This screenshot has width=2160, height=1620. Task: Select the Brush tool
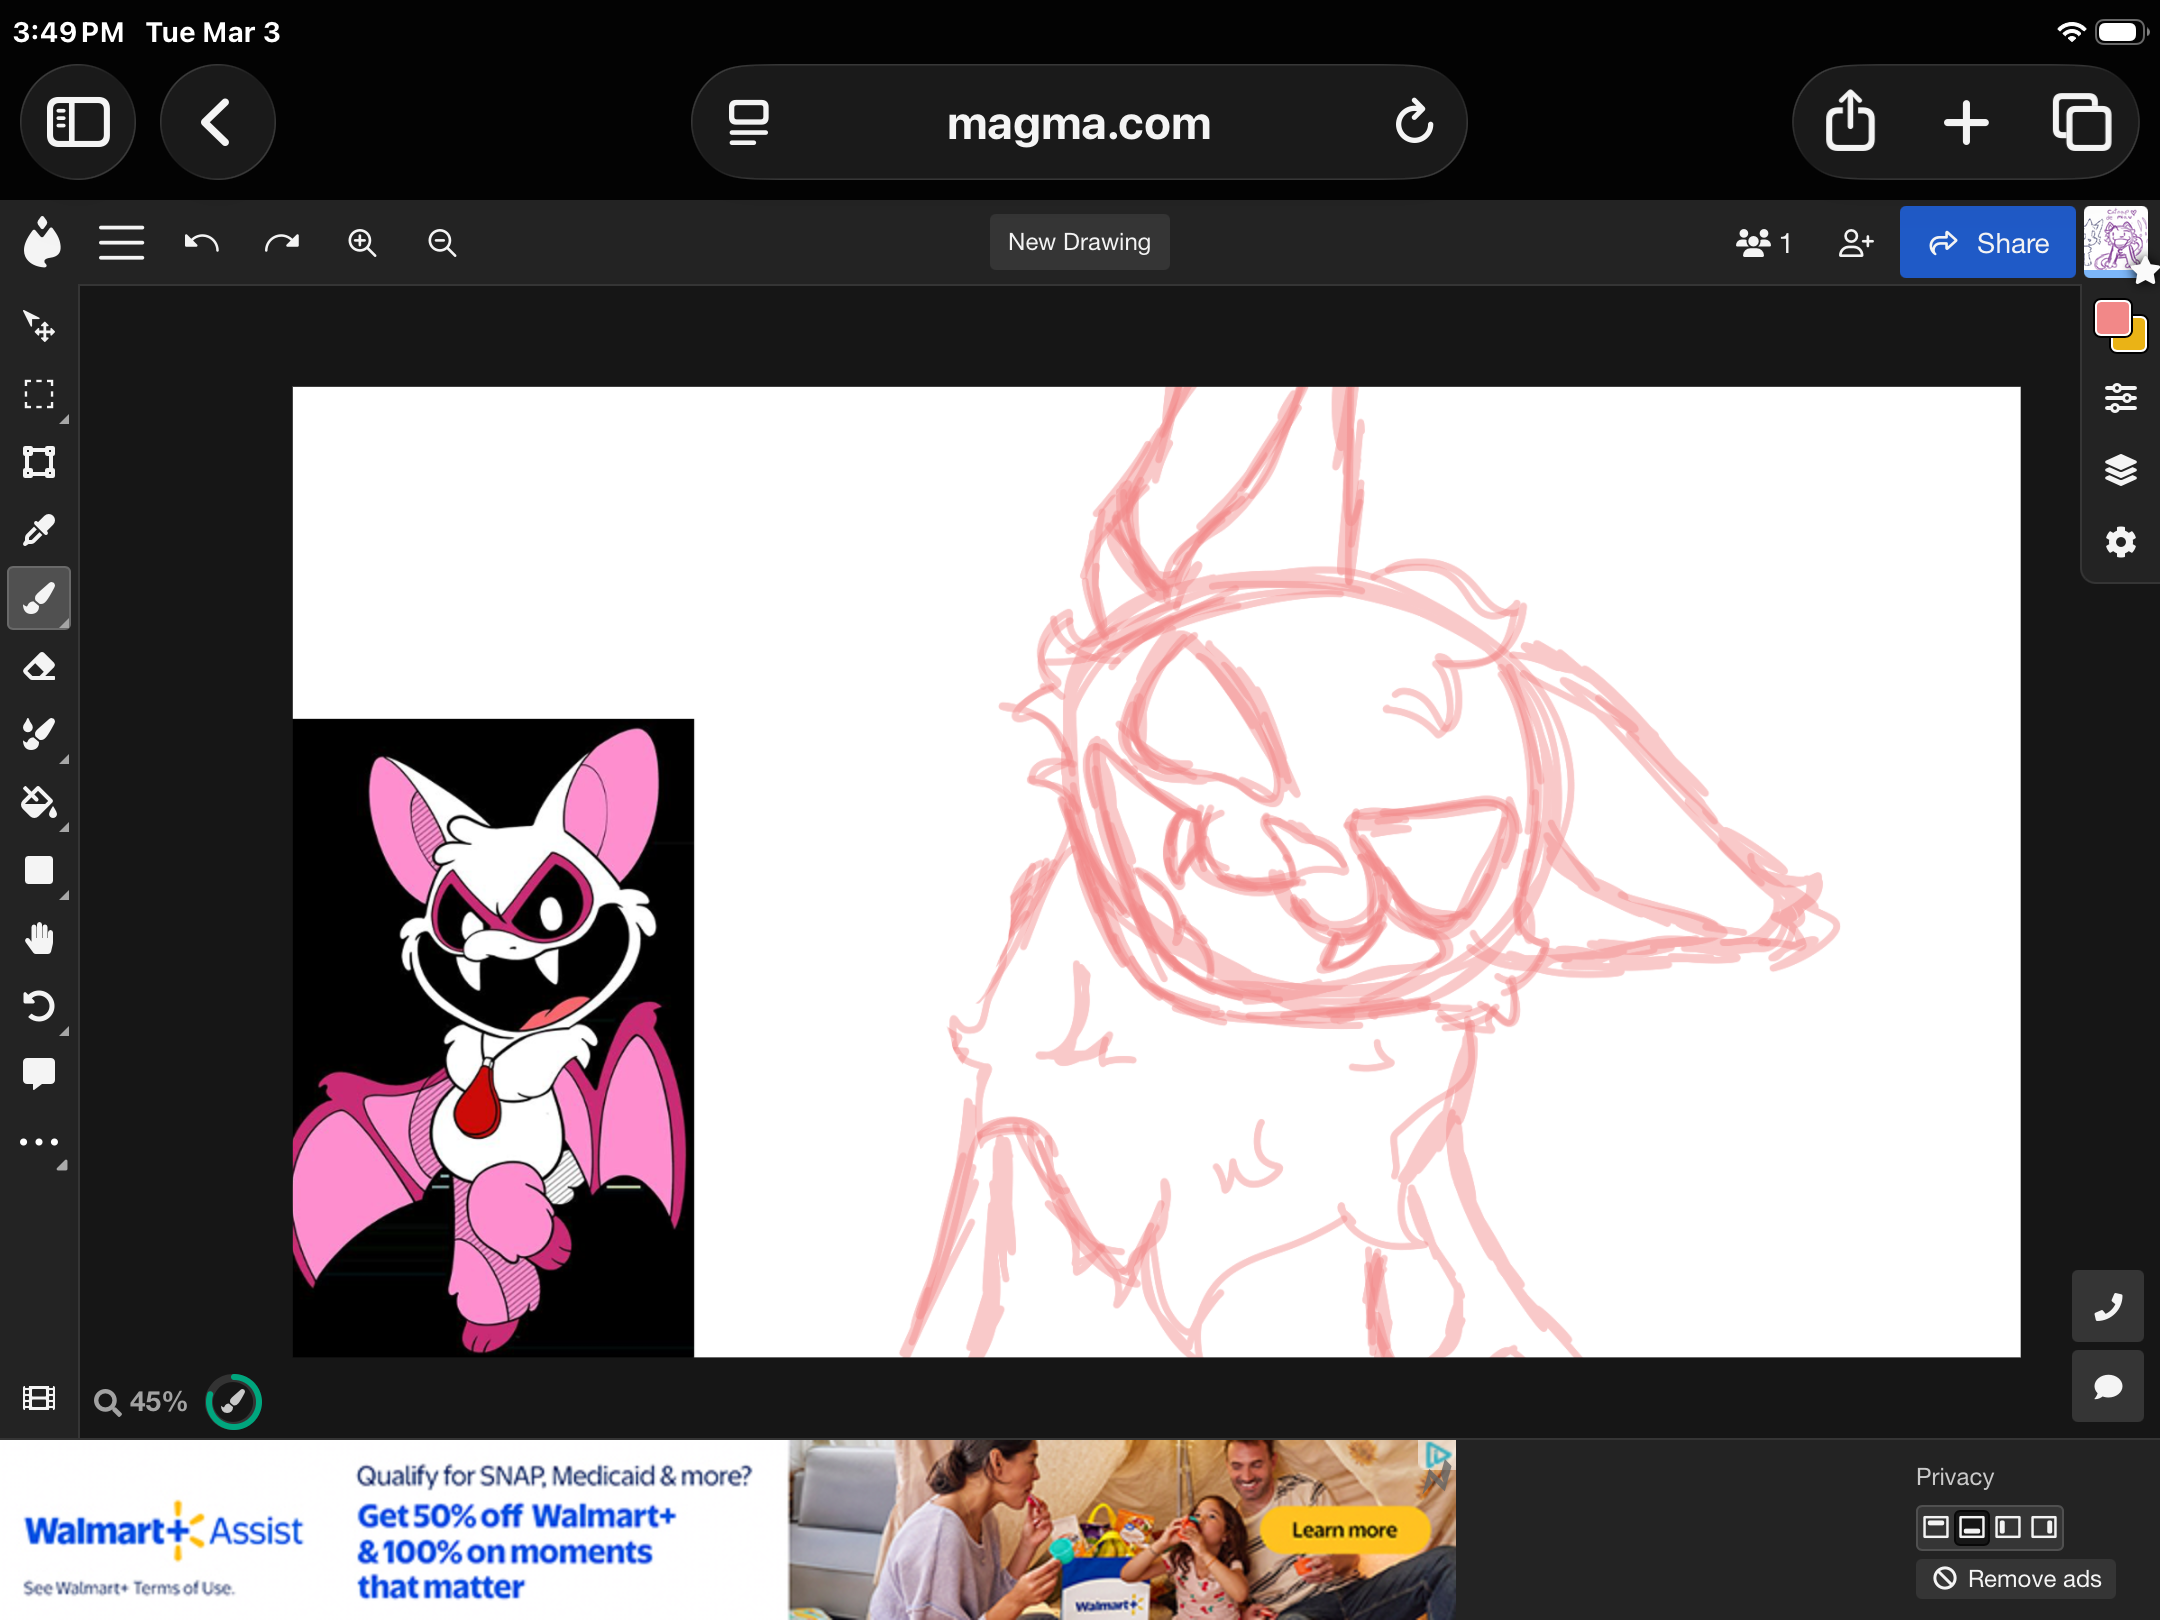click(39, 597)
